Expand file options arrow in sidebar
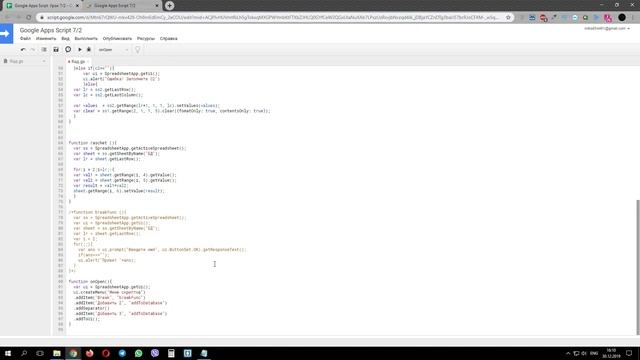The height and width of the screenshot is (360, 640). [44, 61]
